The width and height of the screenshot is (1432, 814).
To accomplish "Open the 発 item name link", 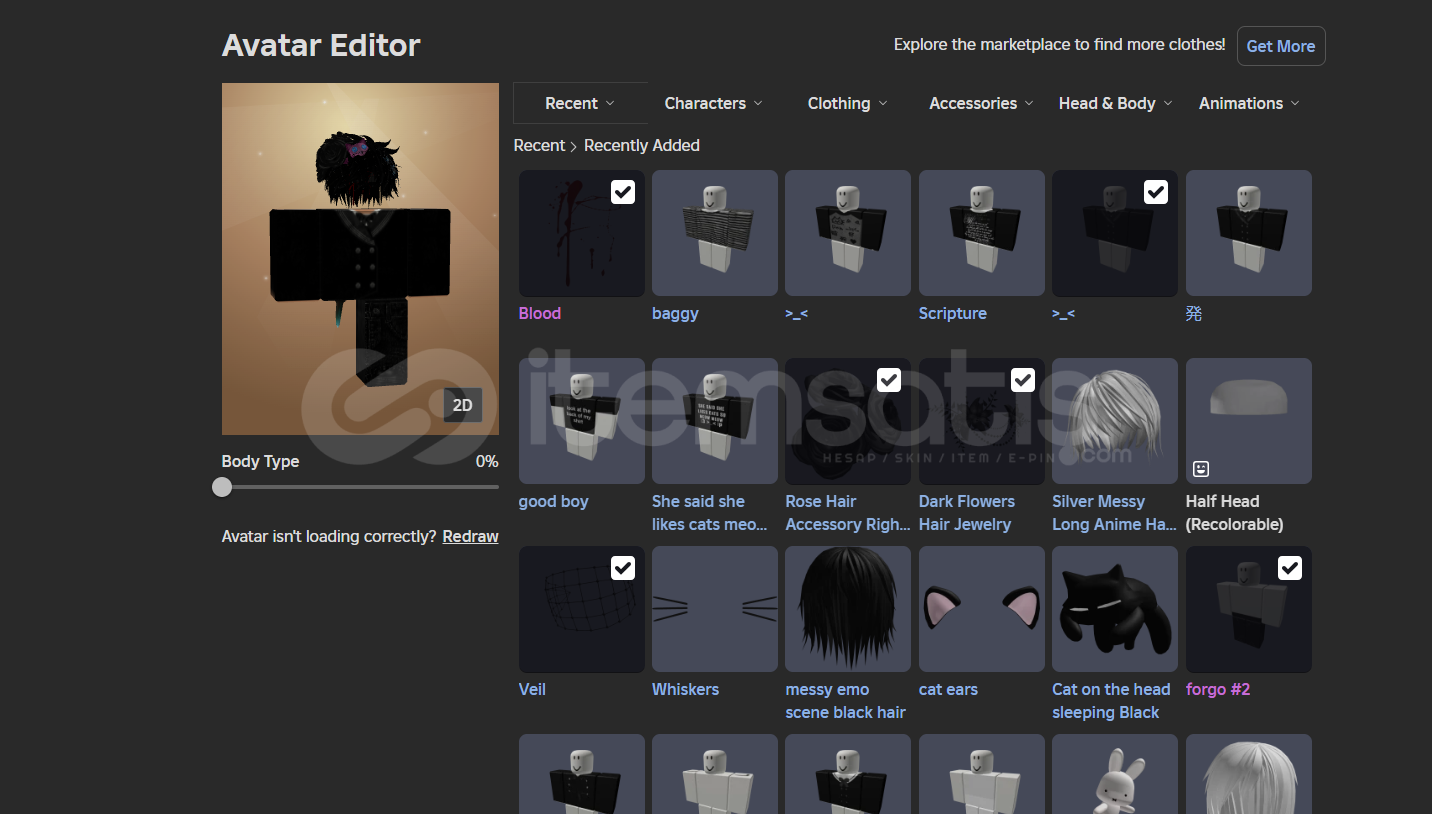I will coord(1194,313).
